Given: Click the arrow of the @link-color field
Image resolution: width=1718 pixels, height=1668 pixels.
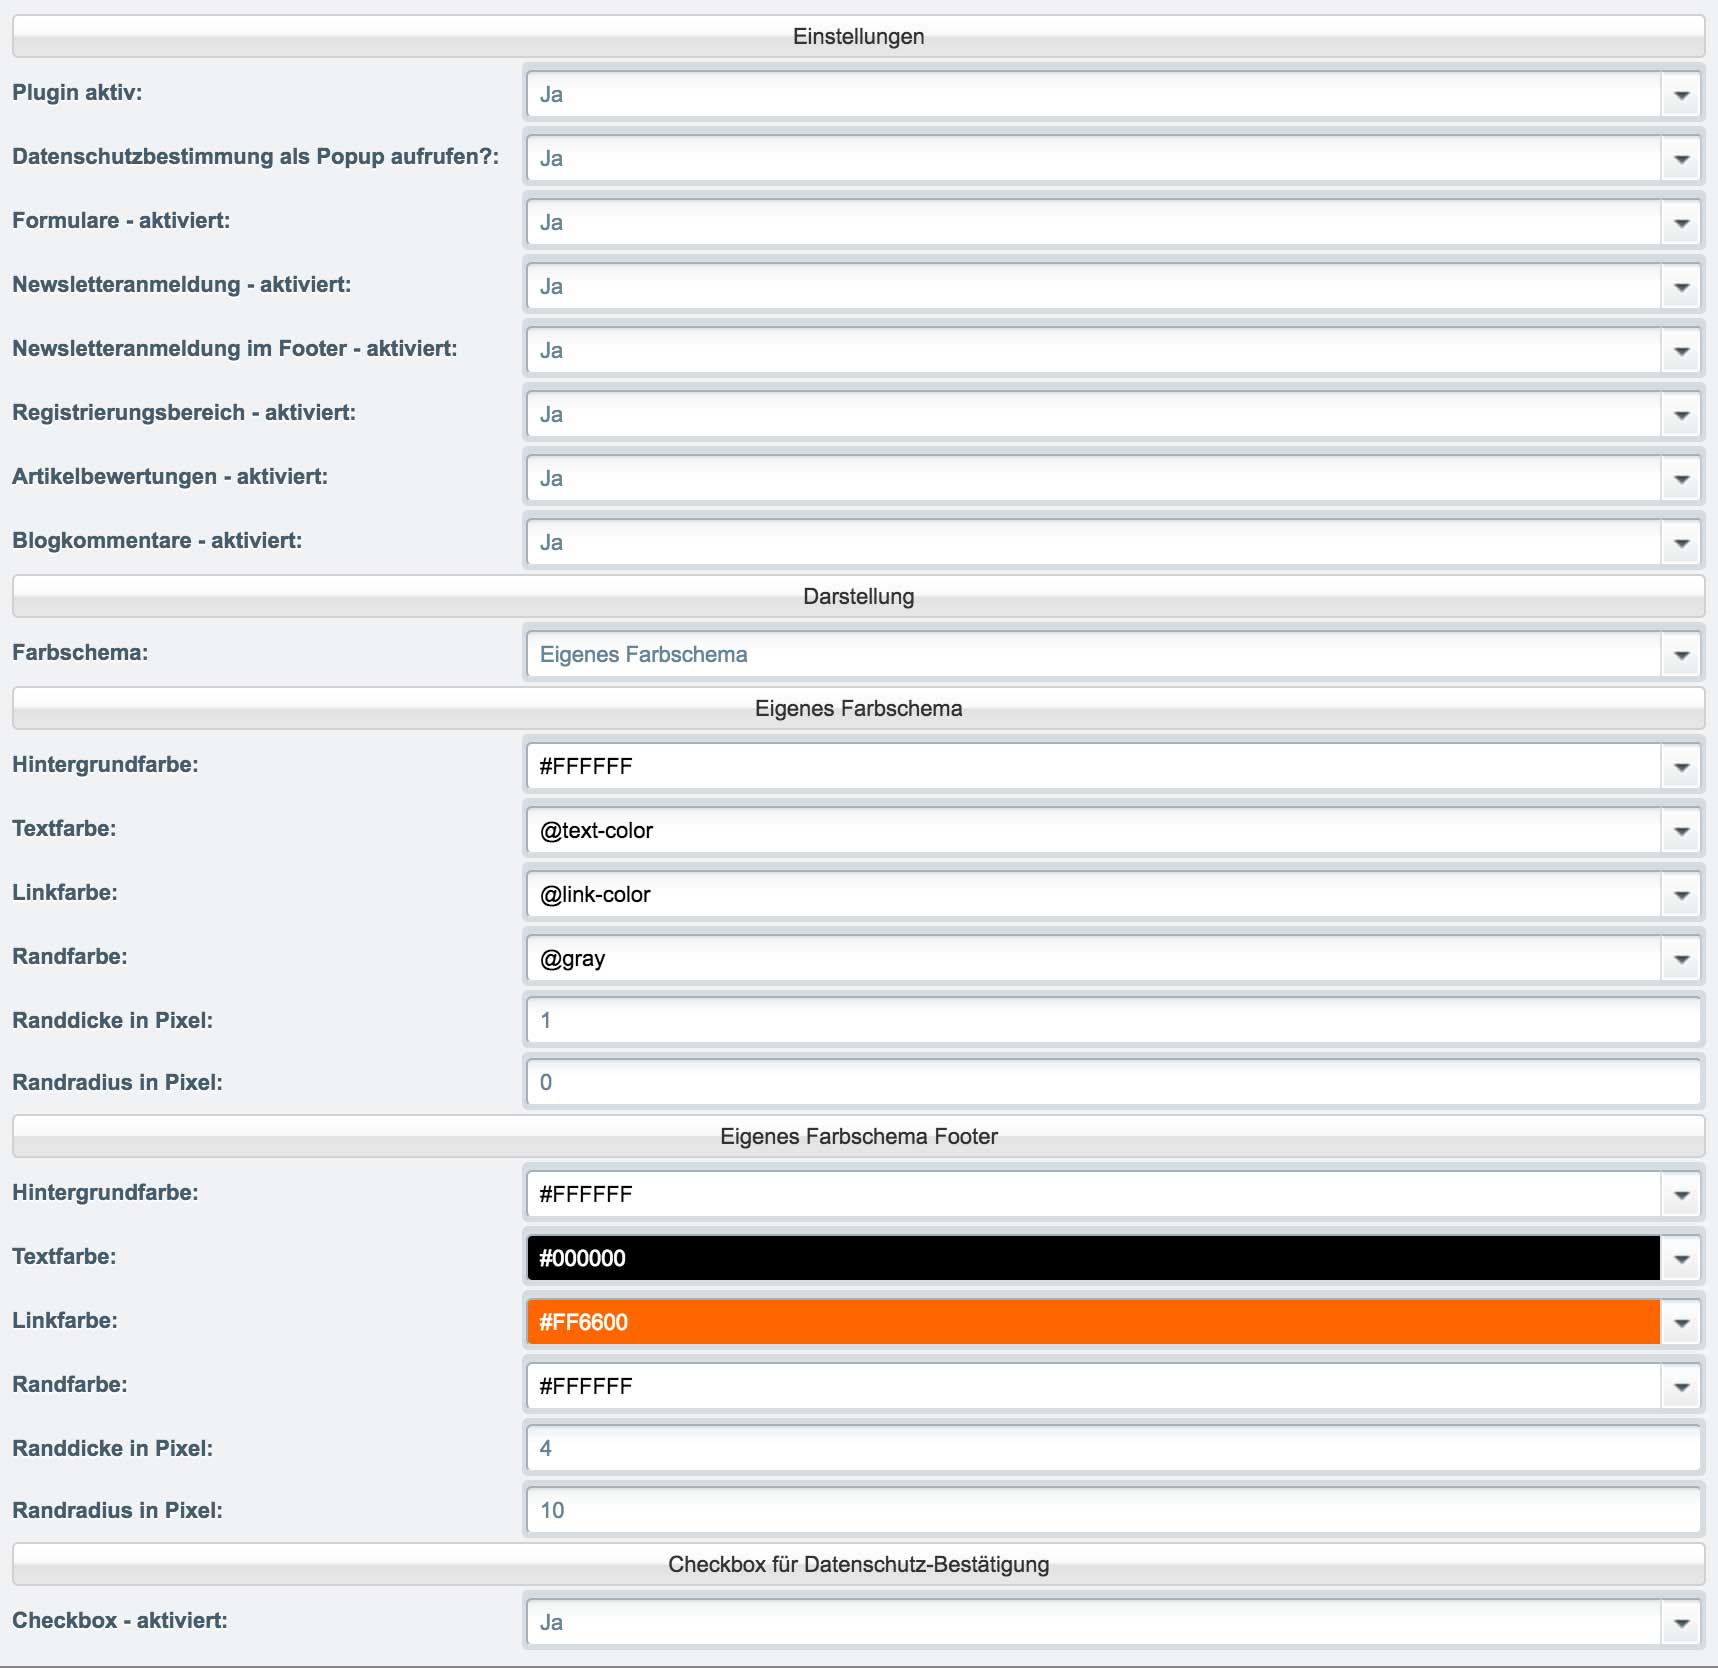Looking at the screenshot, I should (x=1681, y=895).
